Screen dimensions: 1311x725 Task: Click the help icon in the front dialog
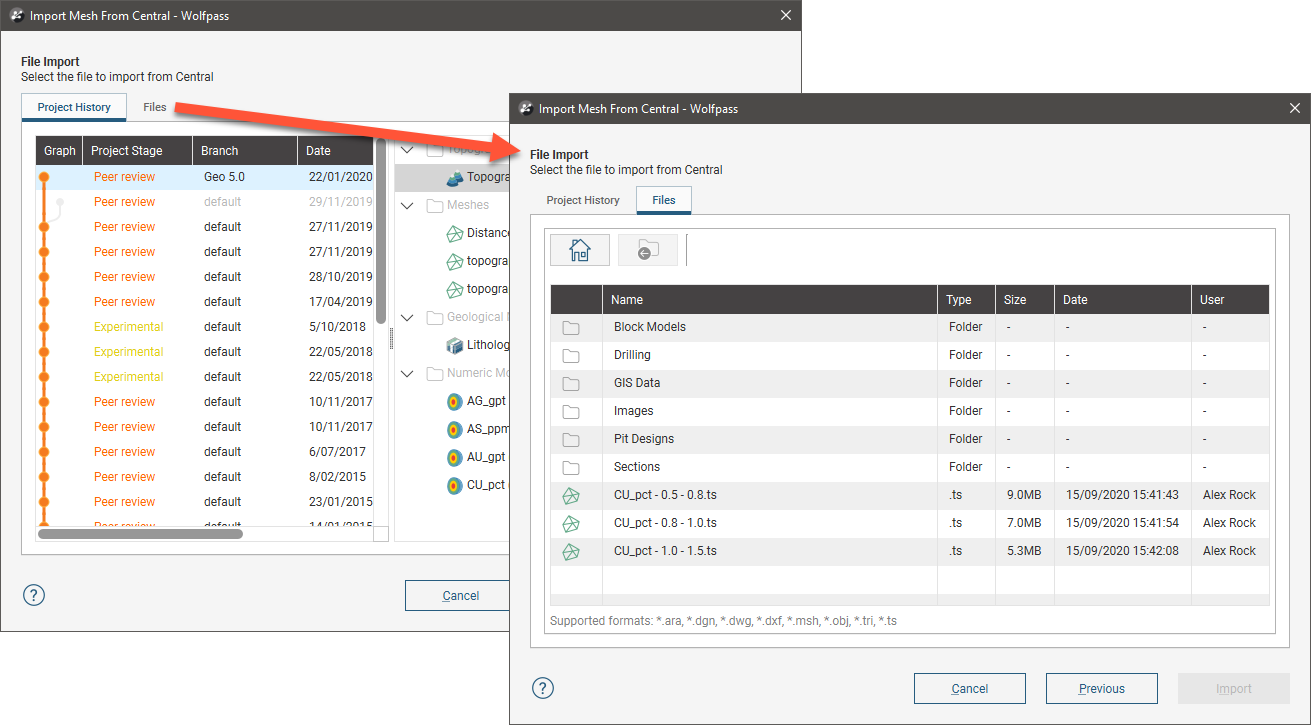coord(543,688)
